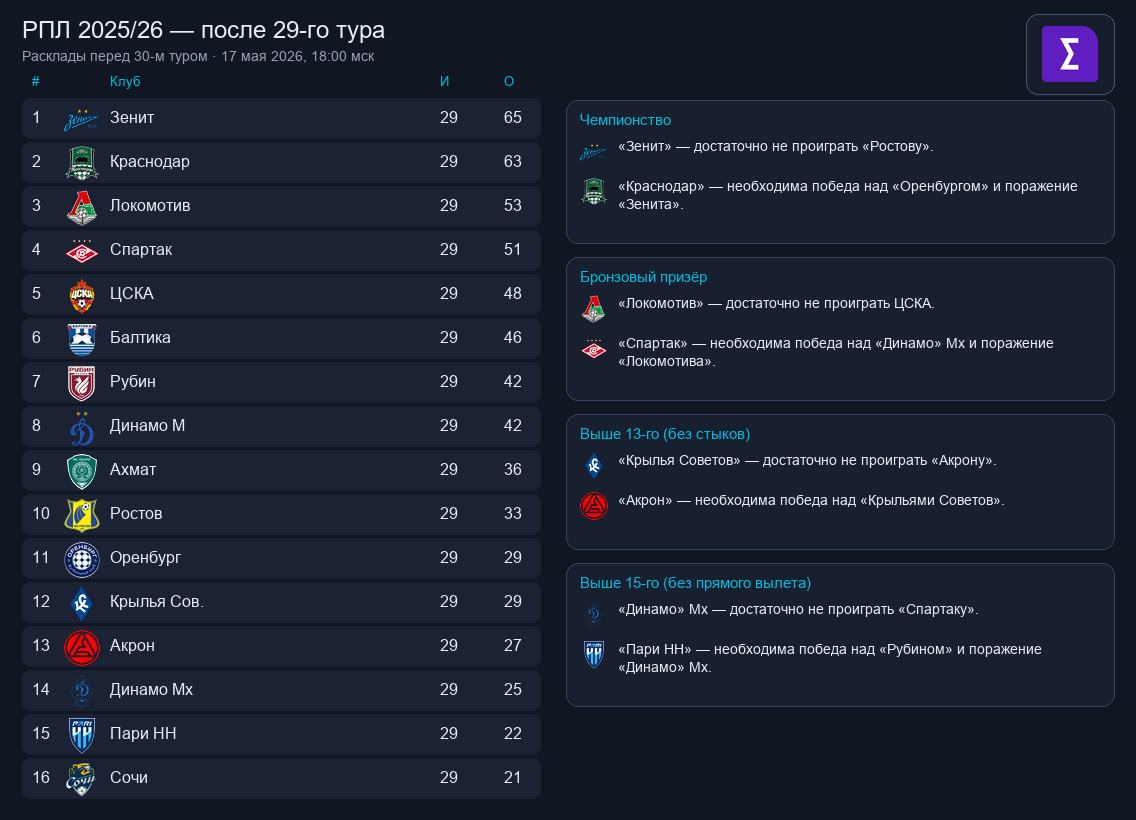Click Lokomotiv crest in Бронзовый призёр card

coord(593,309)
